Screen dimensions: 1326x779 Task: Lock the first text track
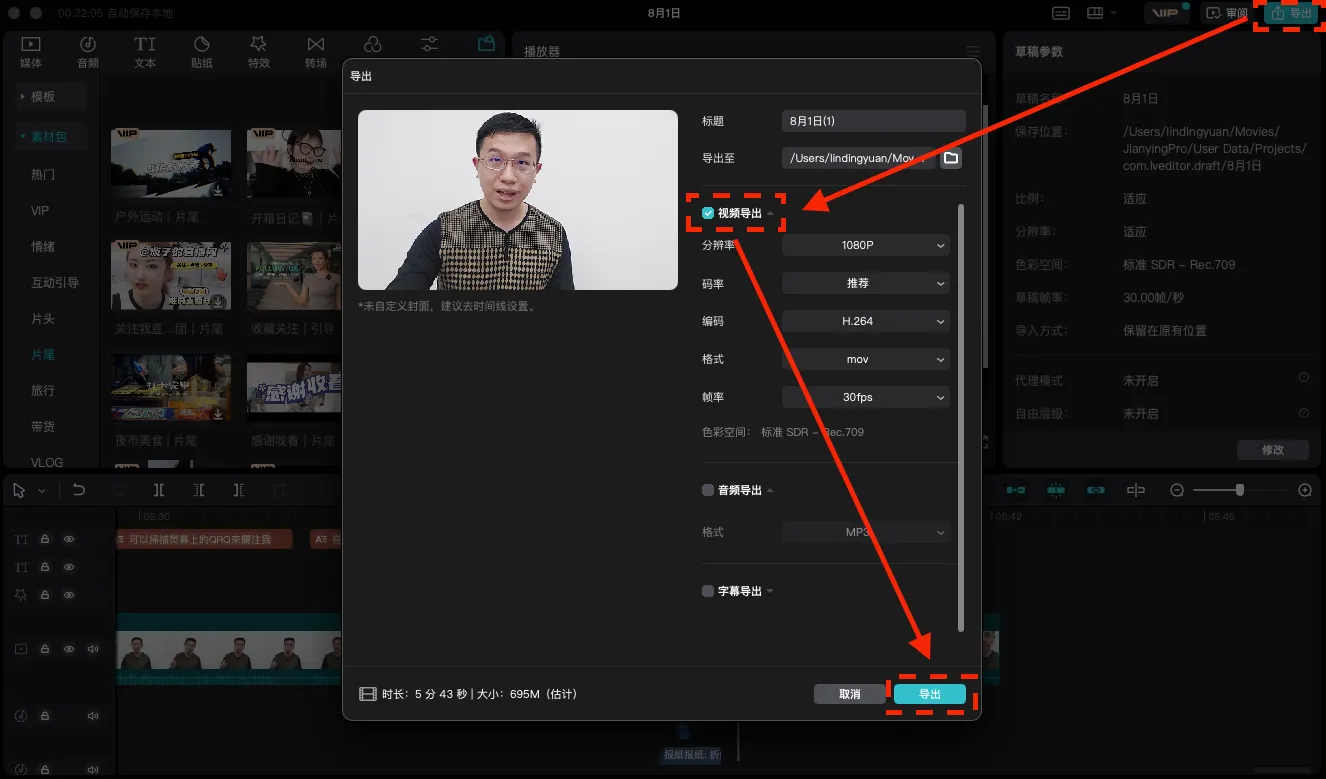click(x=45, y=539)
